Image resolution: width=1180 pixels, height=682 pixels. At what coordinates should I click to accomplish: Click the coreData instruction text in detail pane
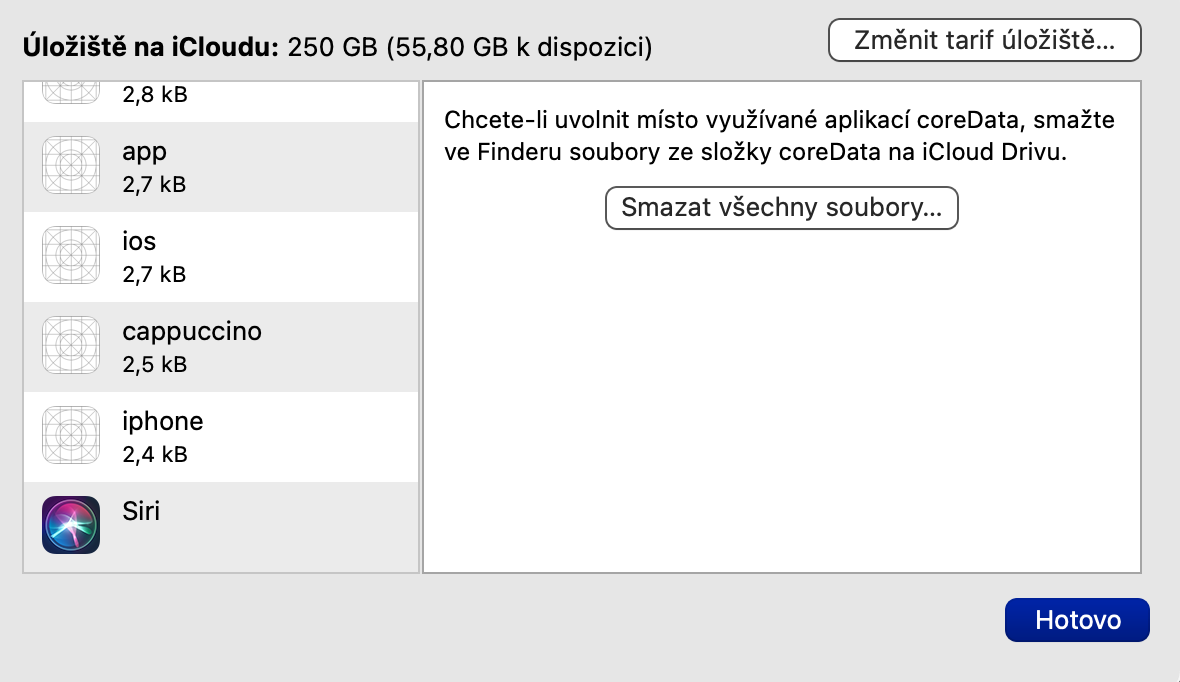[x=778, y=137]
